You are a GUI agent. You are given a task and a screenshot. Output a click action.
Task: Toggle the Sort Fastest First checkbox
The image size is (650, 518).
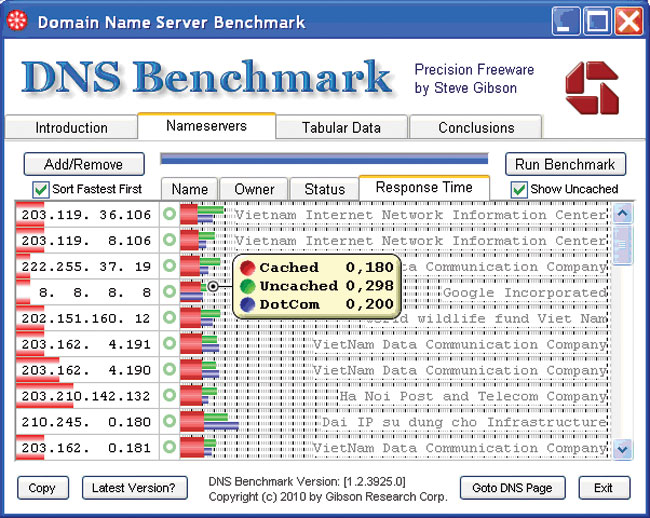(41, 189)
